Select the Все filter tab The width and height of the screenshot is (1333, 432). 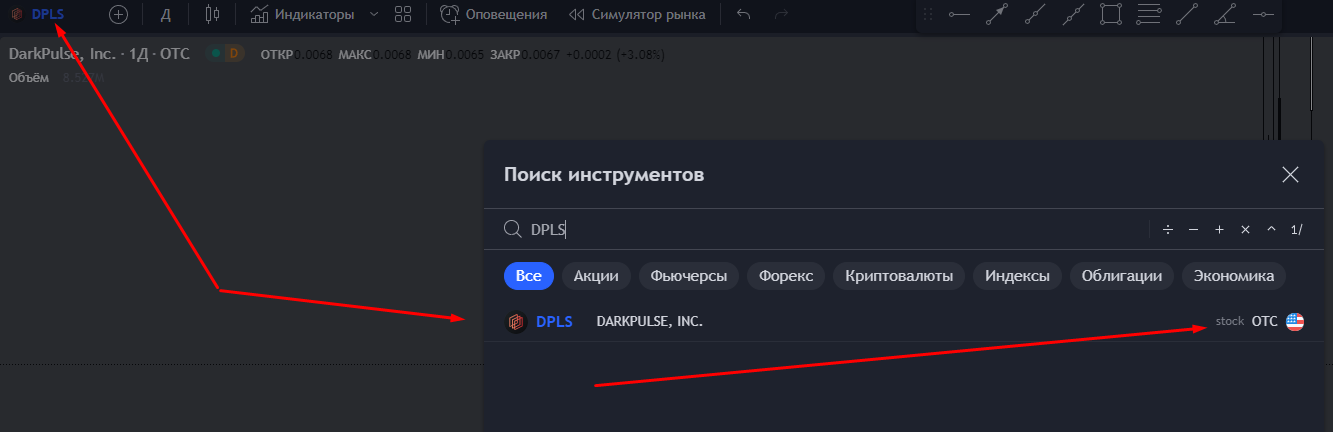pyautogui.click(x=529, y=276)
